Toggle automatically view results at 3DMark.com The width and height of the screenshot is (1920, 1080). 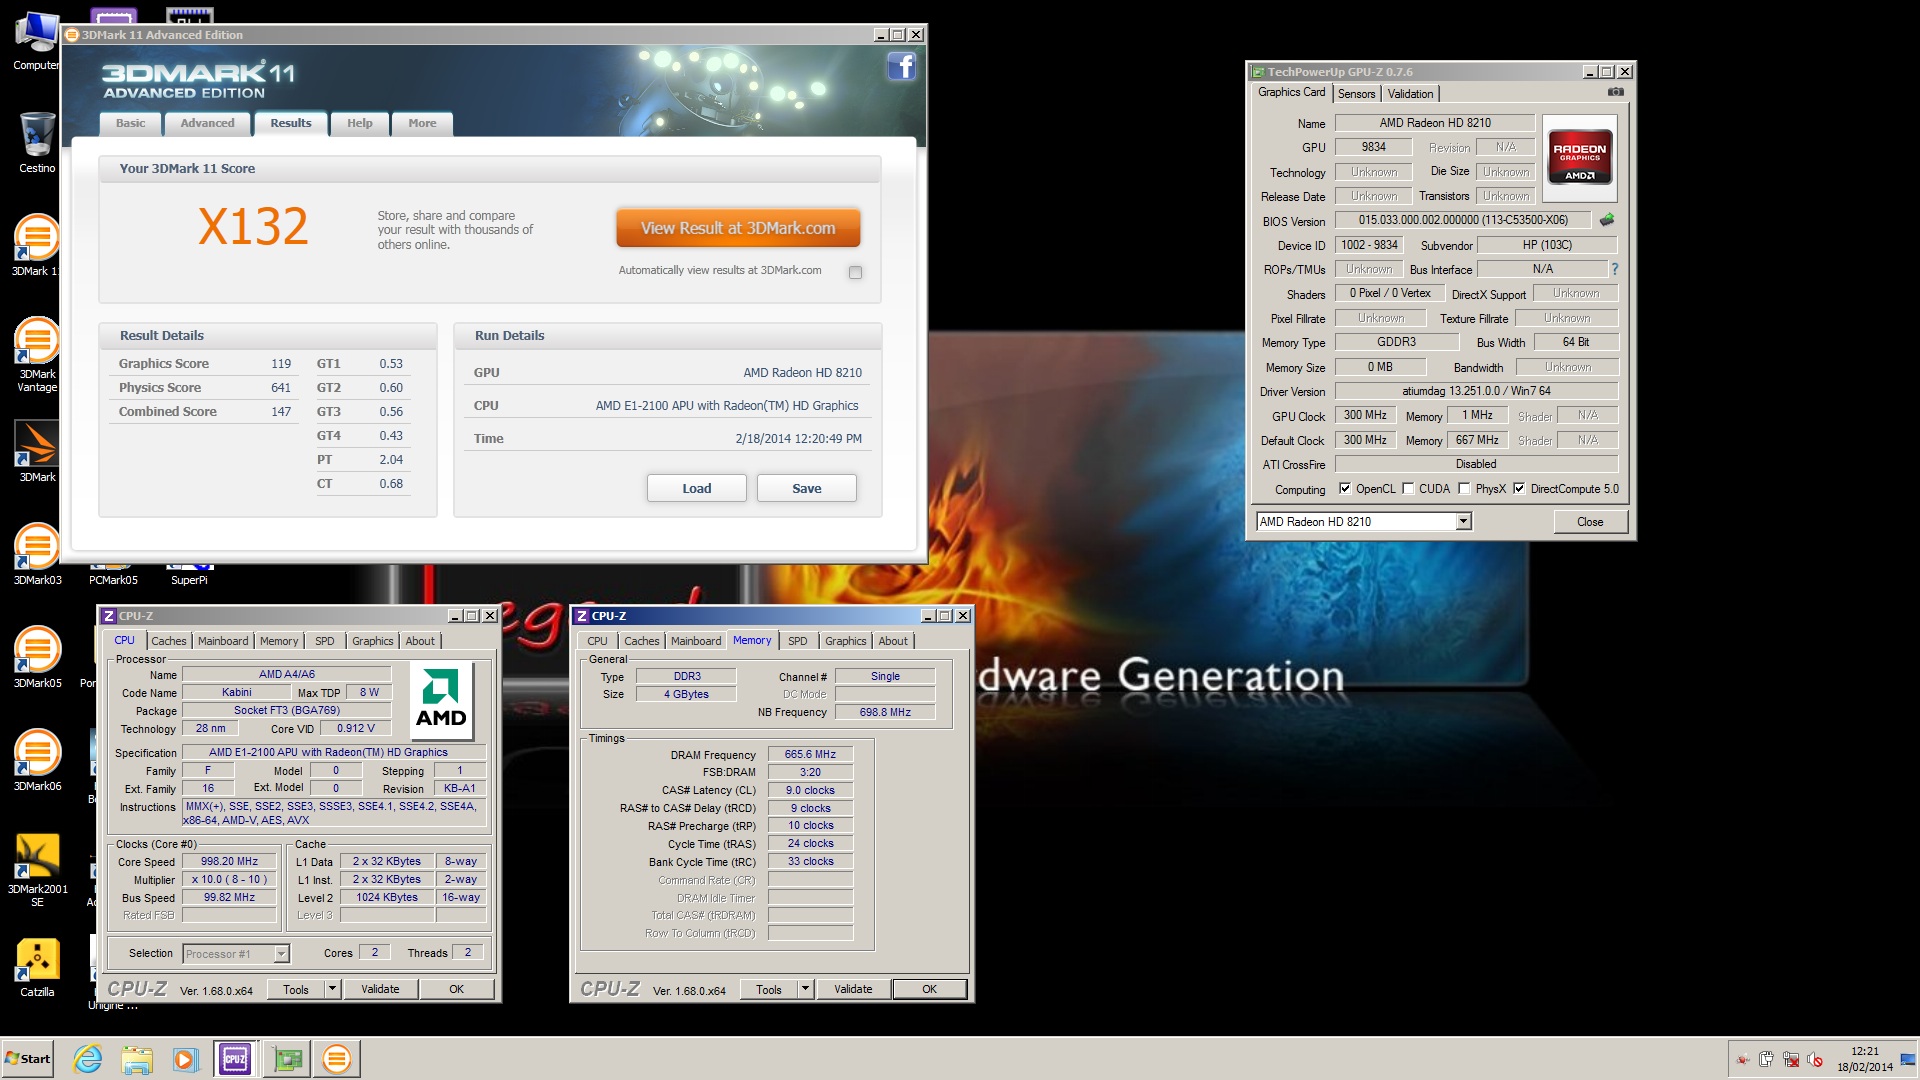(855, 272)
